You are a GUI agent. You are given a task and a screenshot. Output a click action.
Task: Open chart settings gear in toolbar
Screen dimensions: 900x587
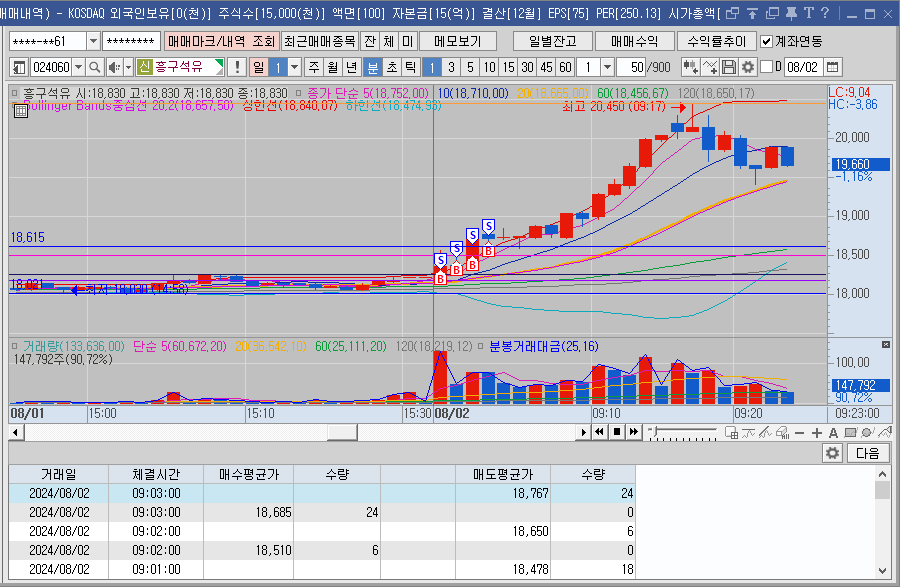click(x=747, y=68)
